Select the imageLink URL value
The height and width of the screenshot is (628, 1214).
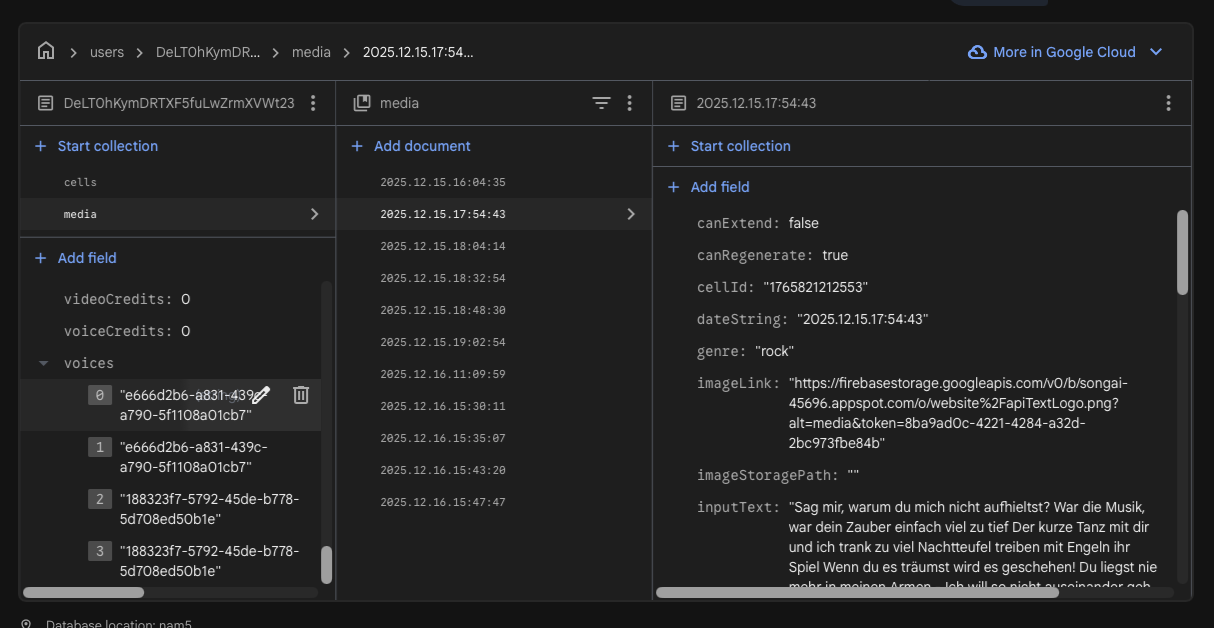[x=958, y=413]
